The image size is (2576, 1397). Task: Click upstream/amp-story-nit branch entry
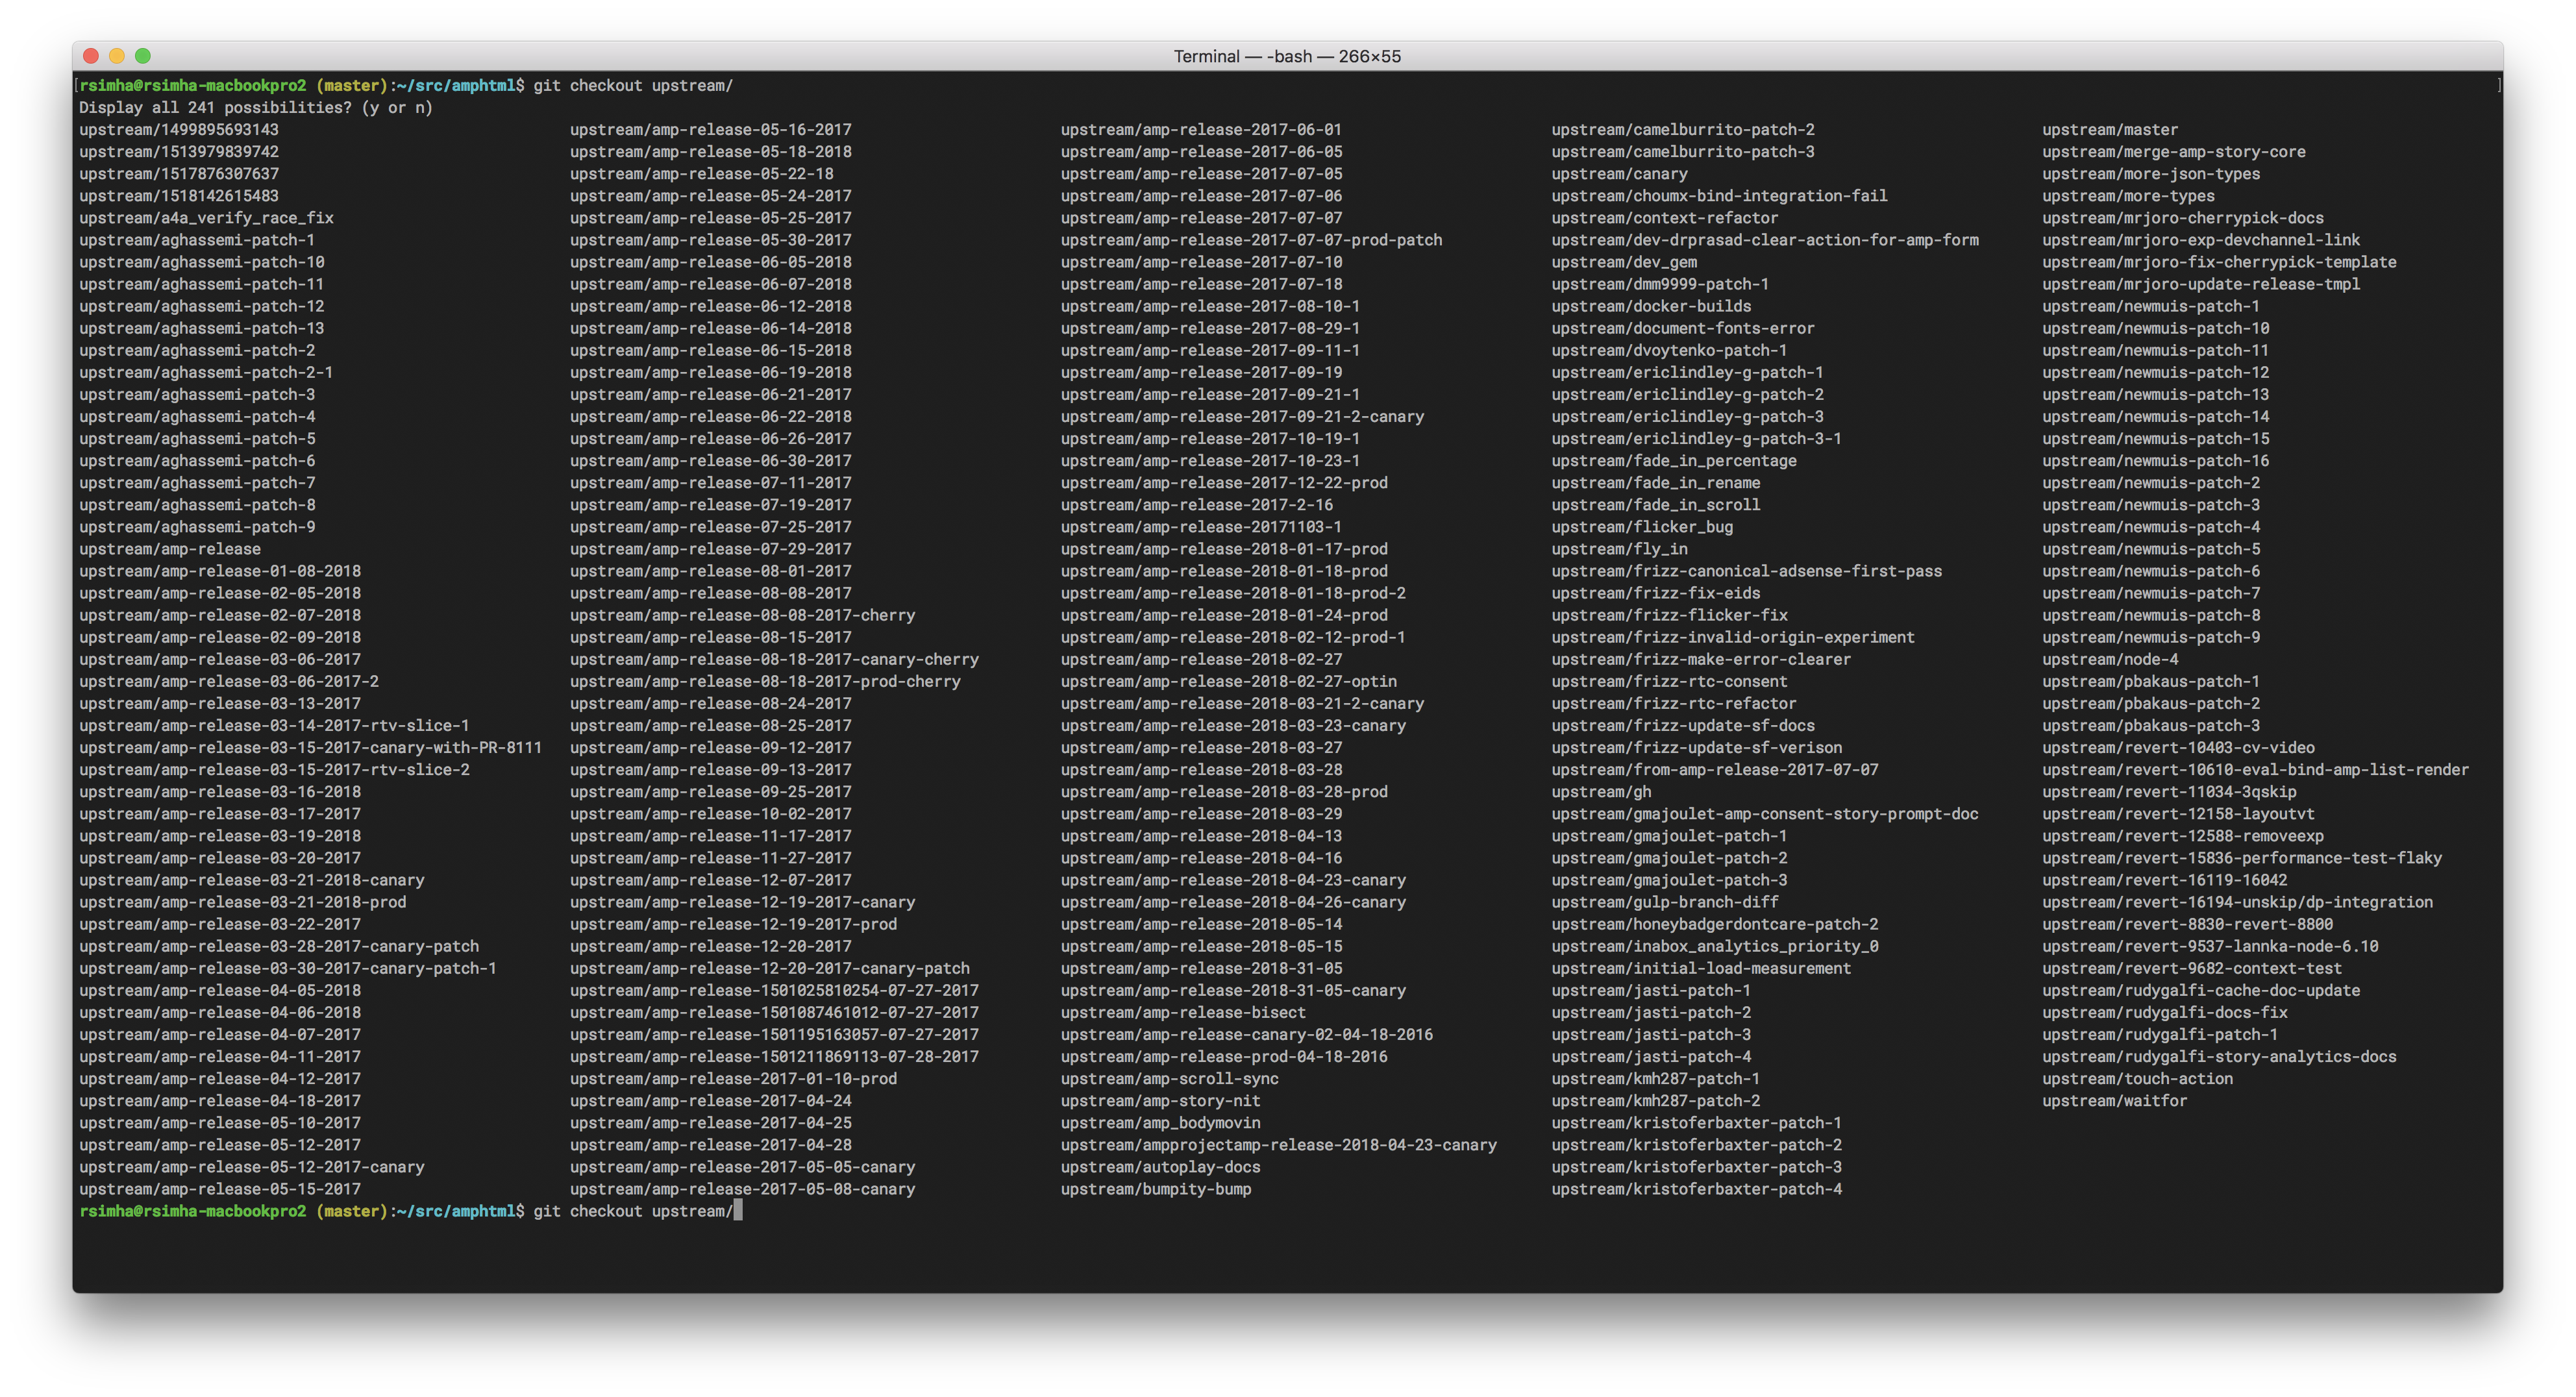(x=1160, y=1101)
